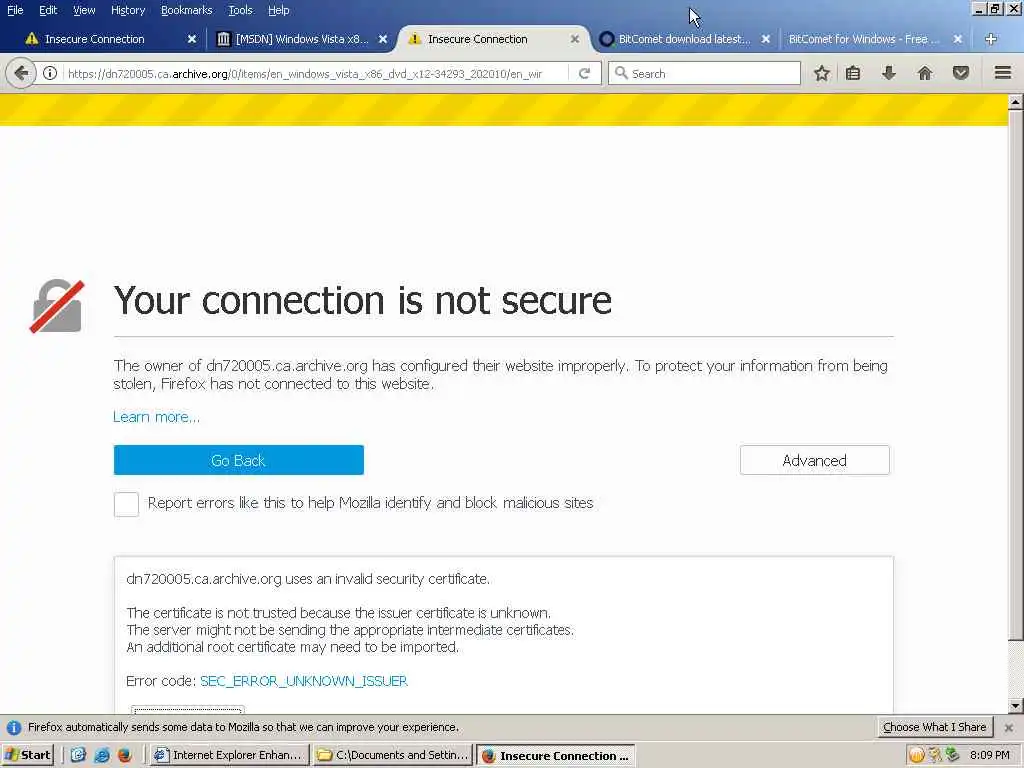Click Choose What I Share button
Image resolution: width=1024 pixels, height=768 pixels.
(935, 727)
